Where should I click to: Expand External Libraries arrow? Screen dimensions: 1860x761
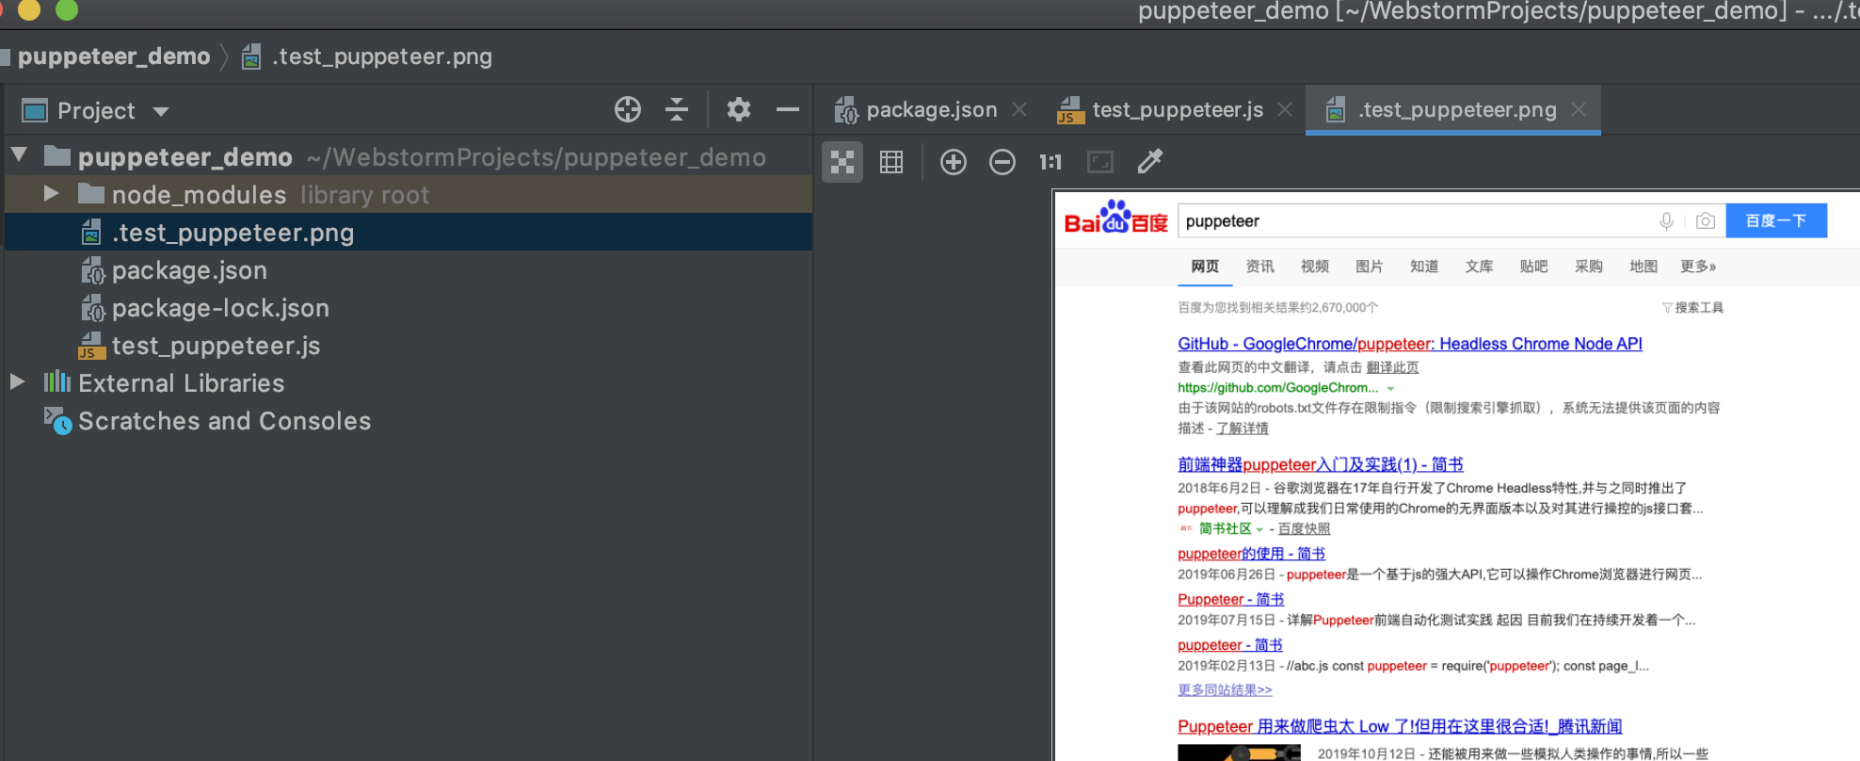tap(17, 381)
